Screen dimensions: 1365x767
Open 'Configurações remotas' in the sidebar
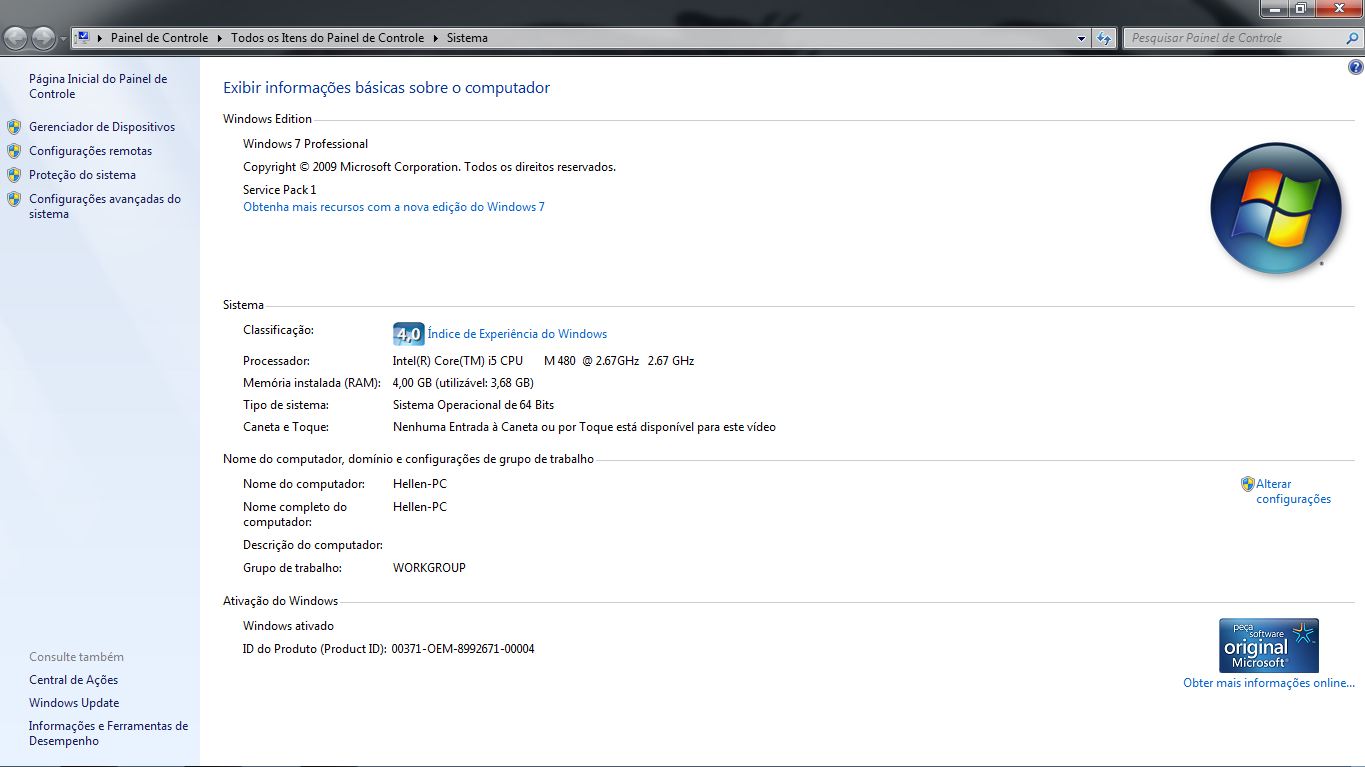[x=90, y=151]
